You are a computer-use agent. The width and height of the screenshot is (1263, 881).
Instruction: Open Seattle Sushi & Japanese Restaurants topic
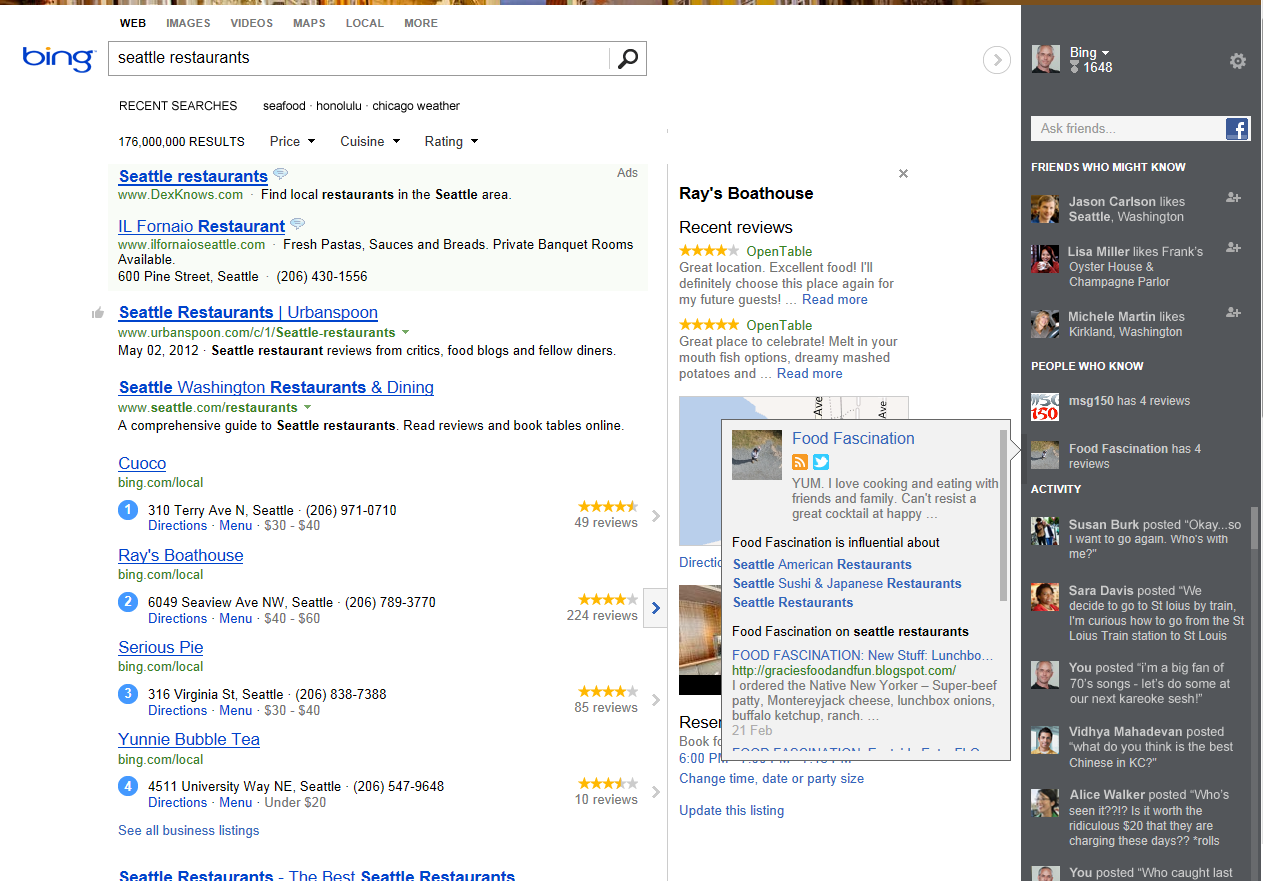847,583
